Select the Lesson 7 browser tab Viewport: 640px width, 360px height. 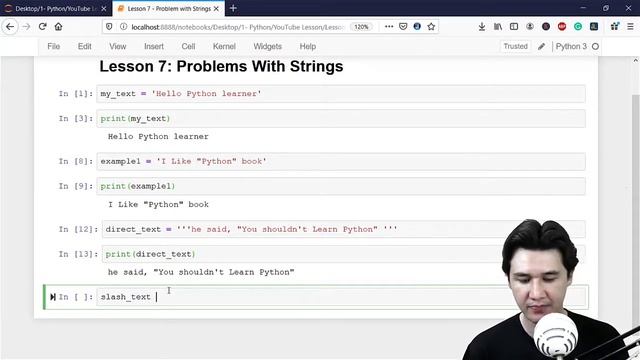point(169,9)
